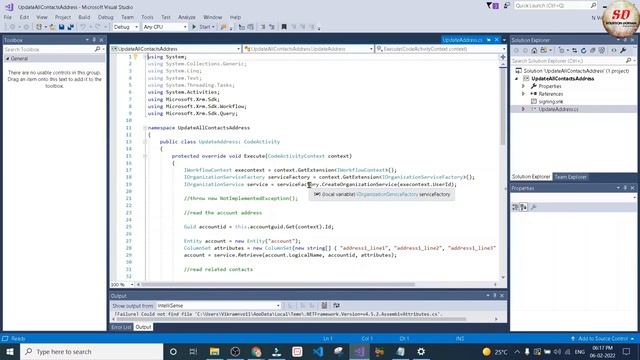Open the File menu

point(8,17)
